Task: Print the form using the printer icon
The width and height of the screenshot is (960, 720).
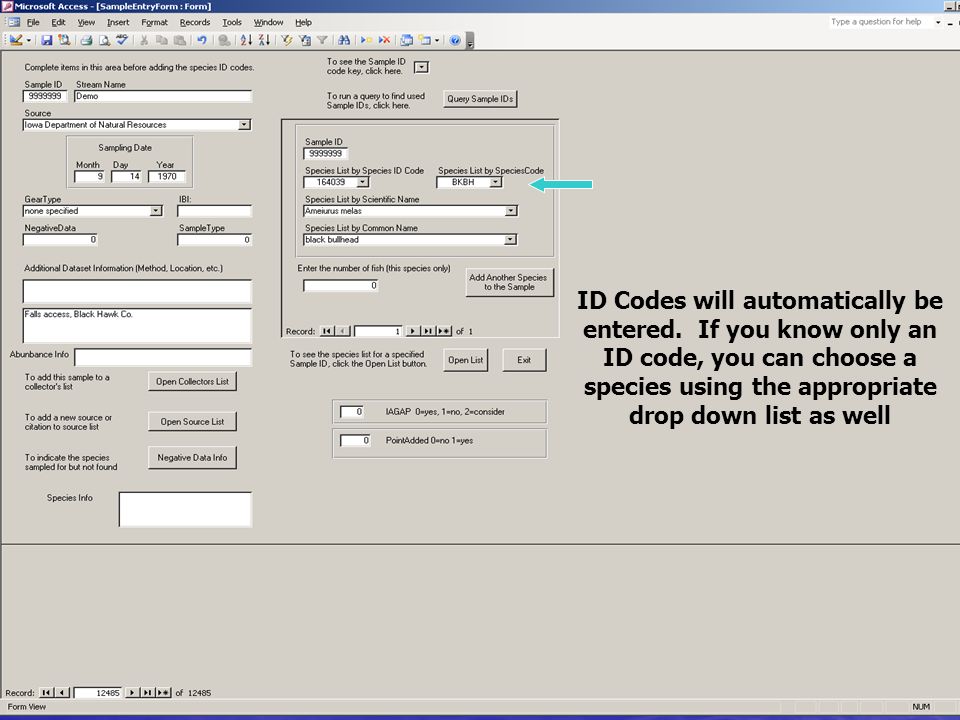Action: pyautogui.click(x=86, y=40)
